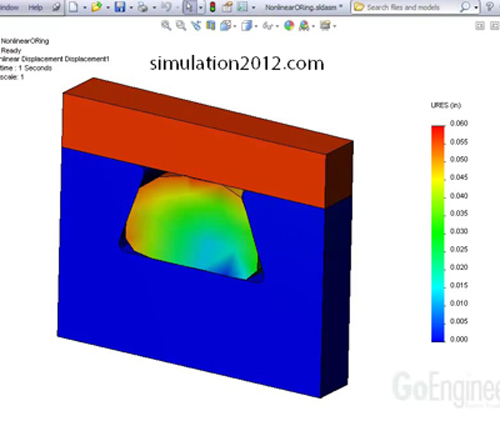Open the Section View tool
Image resolution: width=500 pixels, height=421 pixels.
click(211, 25)
